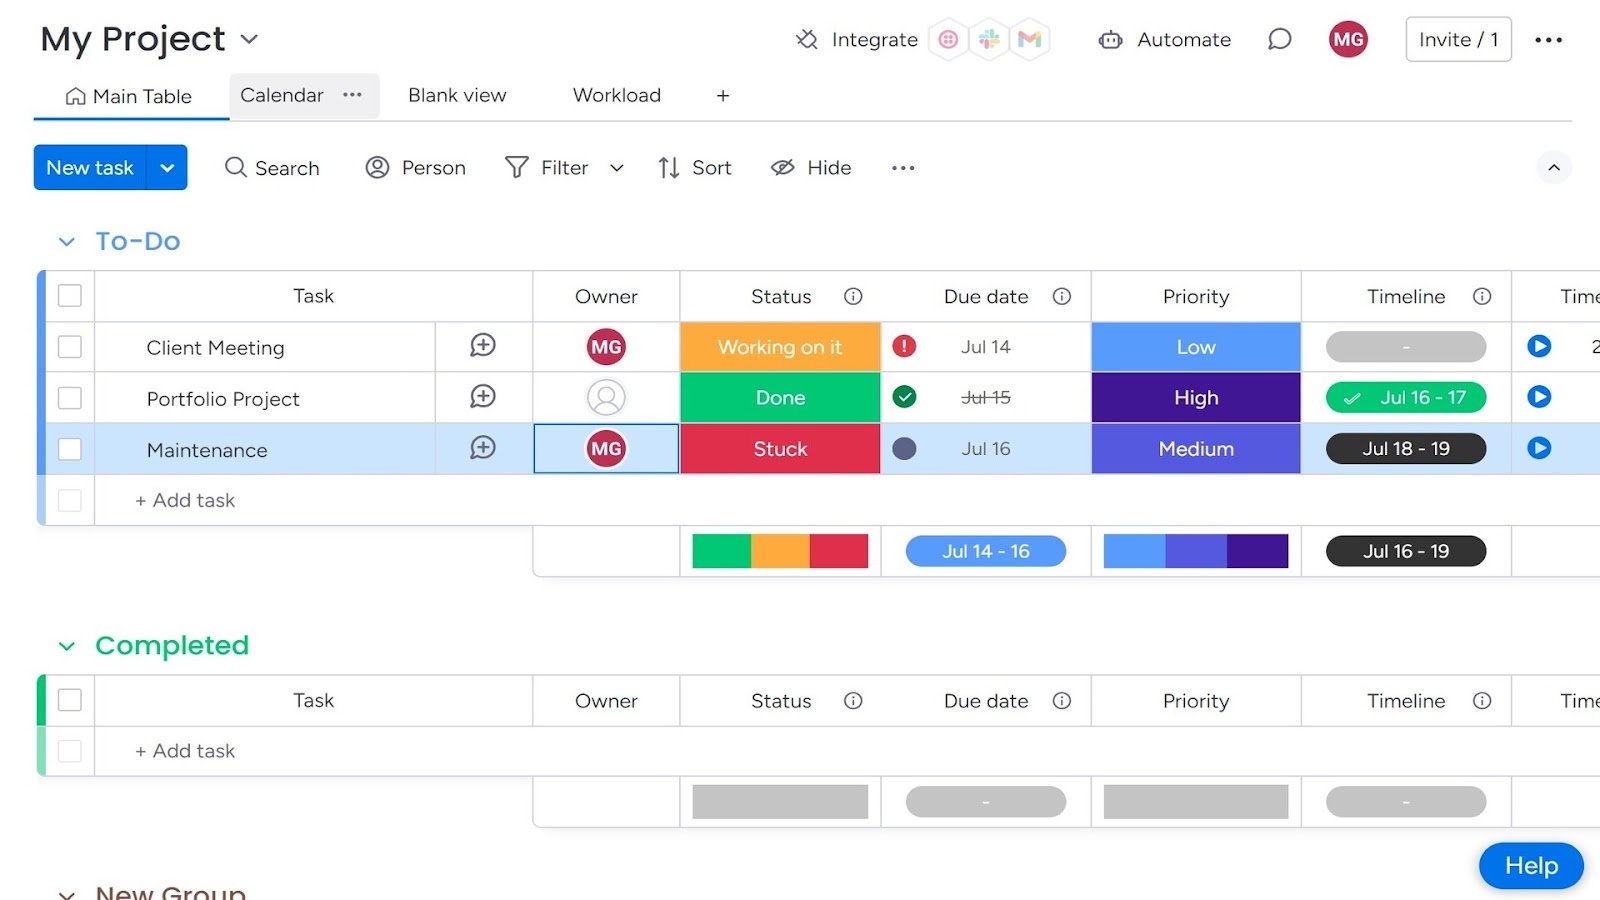
Task: Click Status column info icon in To-Do
Action: [853, 296]
